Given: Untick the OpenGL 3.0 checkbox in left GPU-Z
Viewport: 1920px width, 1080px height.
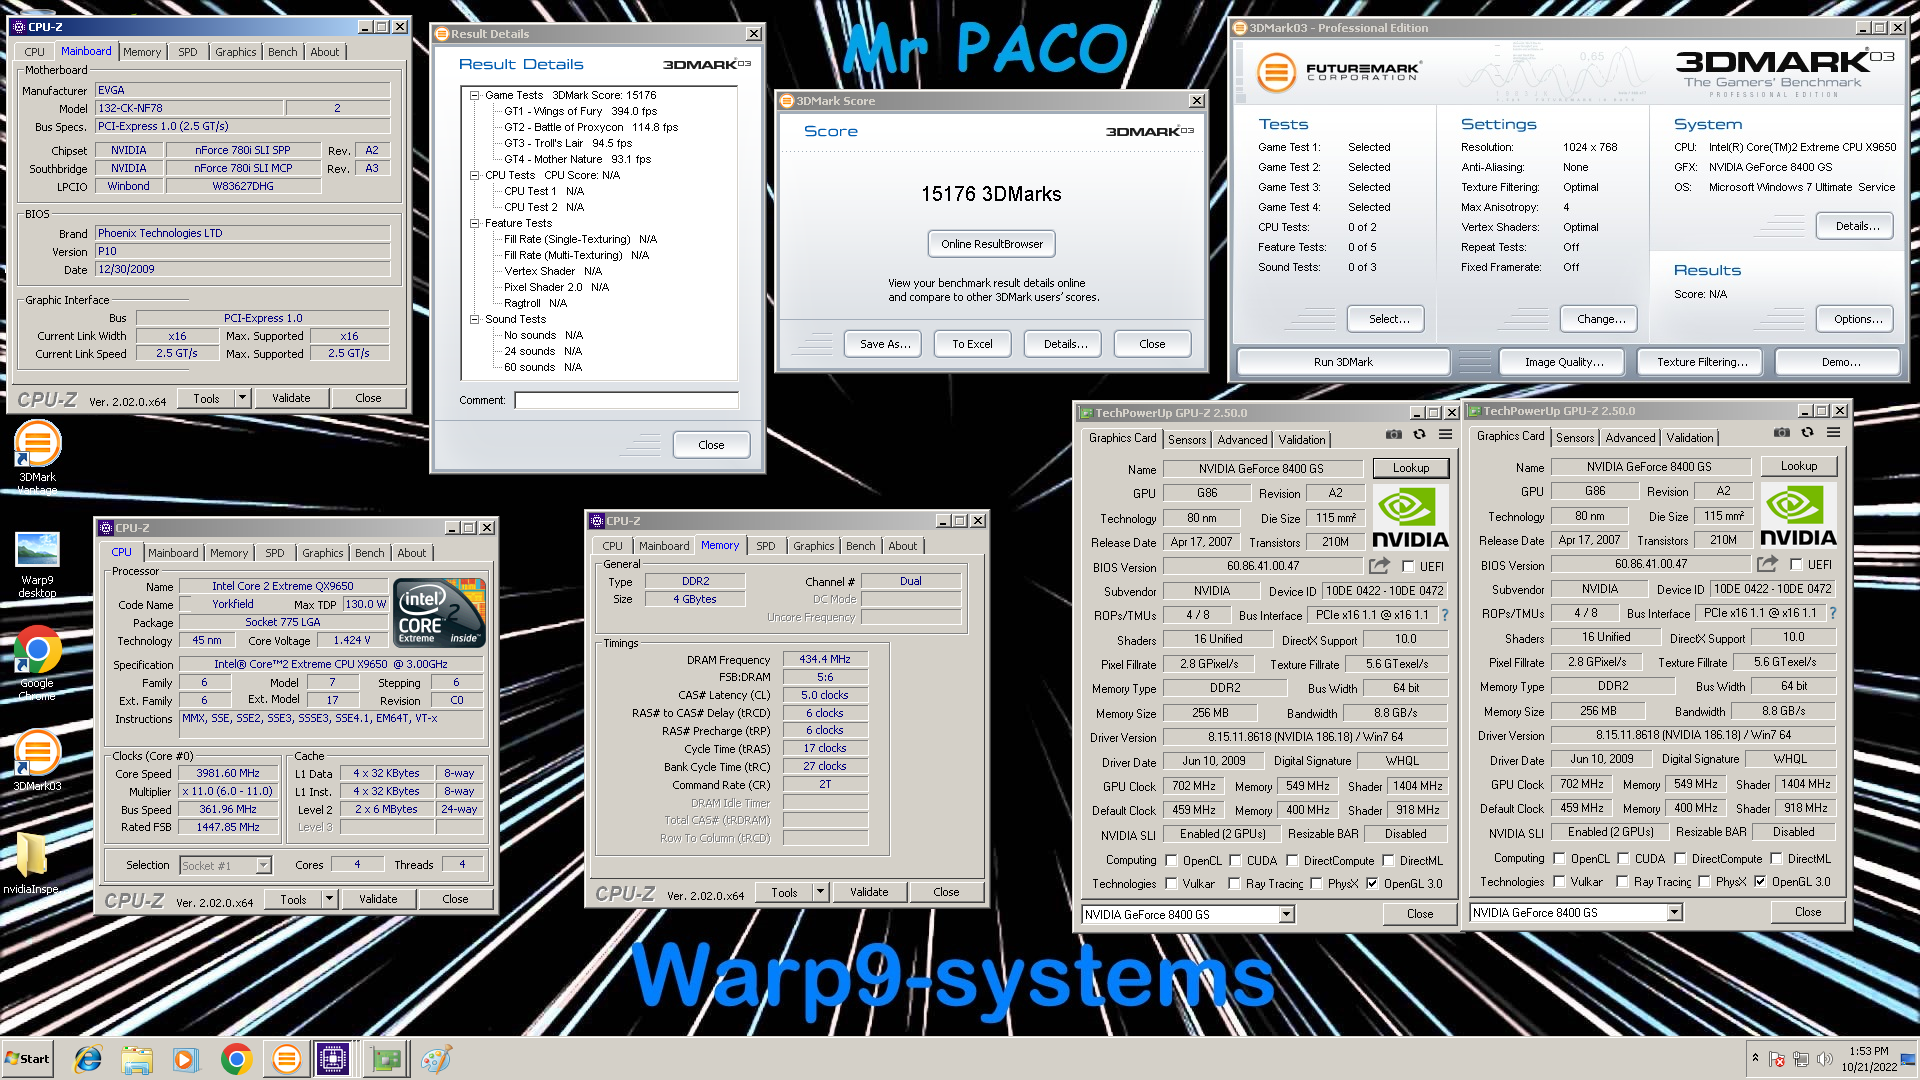Looking at the screenshot, I should pos(1372,884).
